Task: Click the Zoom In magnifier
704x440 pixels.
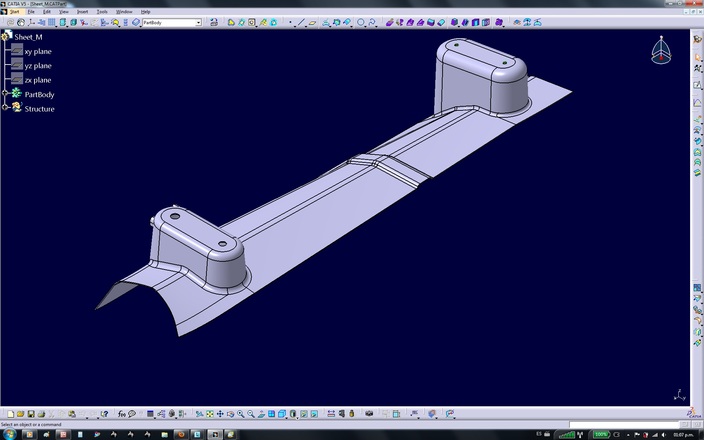Action: click(241, 414)
